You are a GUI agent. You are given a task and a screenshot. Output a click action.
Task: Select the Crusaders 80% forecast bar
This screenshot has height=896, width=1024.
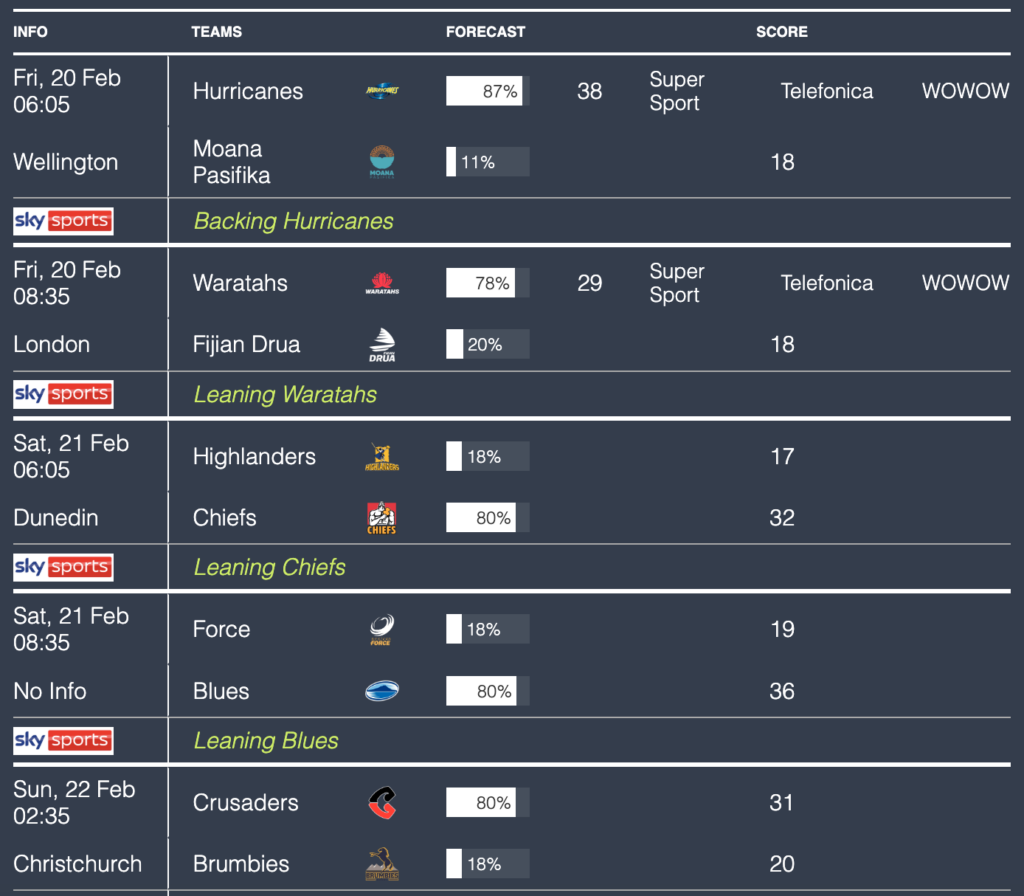(487, 803)
